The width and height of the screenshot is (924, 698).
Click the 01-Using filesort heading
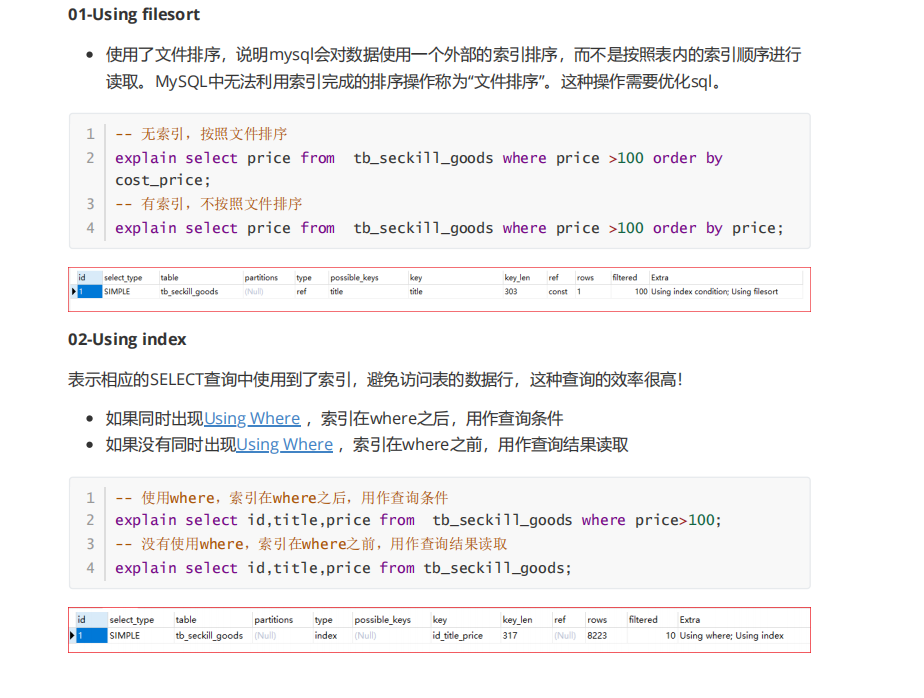(134, 14)
